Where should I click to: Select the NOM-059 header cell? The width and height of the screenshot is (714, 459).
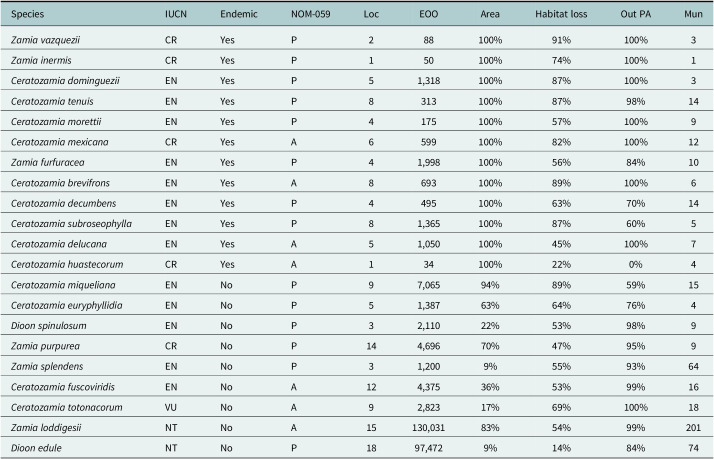311,14
